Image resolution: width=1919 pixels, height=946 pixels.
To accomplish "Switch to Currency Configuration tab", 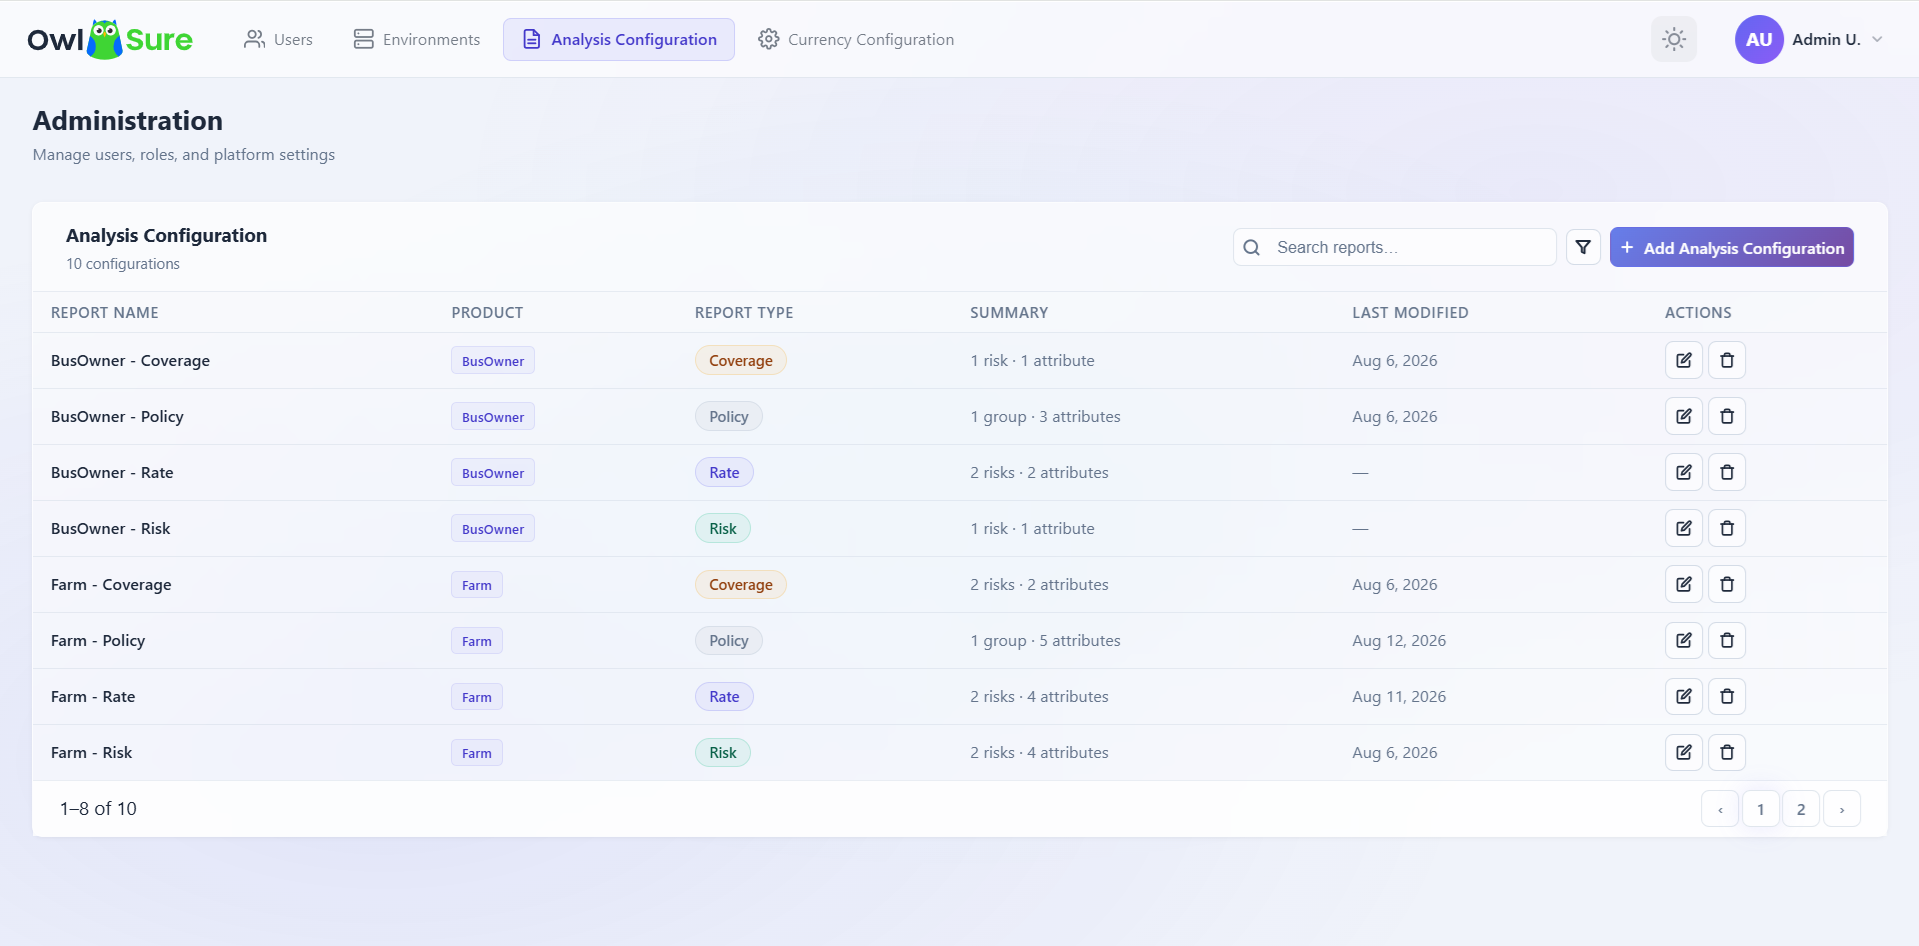I will tap(856, 39).
